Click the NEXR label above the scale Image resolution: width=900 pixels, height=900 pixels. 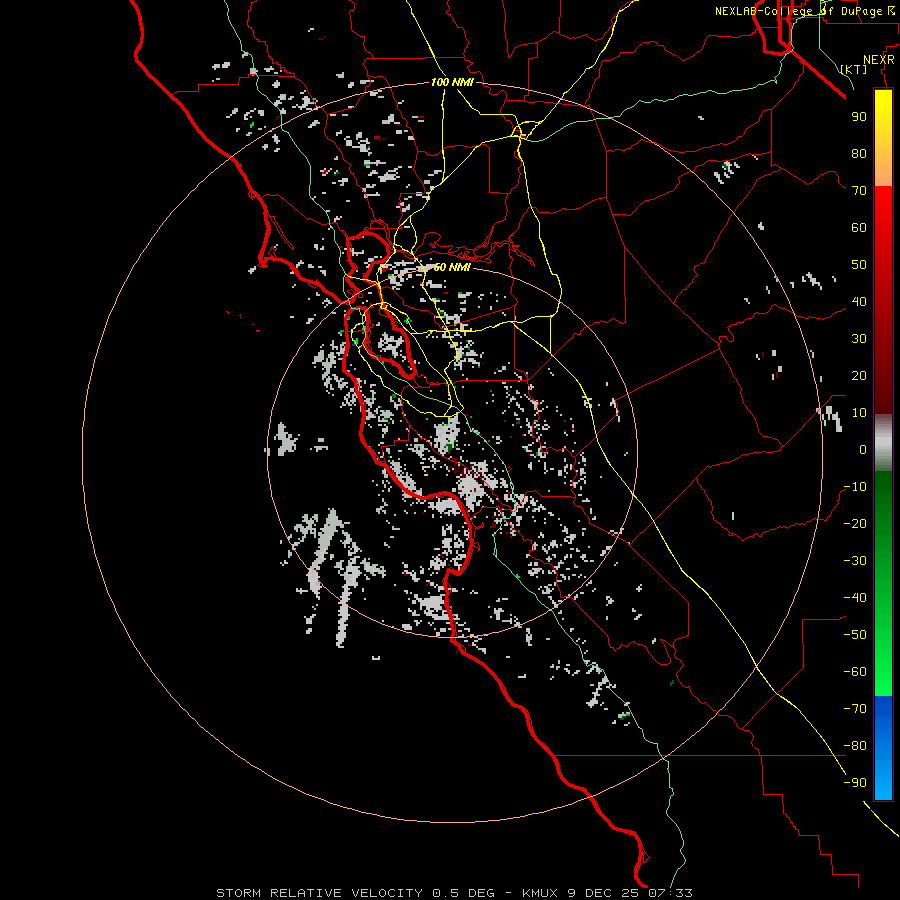tap(879, 60)
